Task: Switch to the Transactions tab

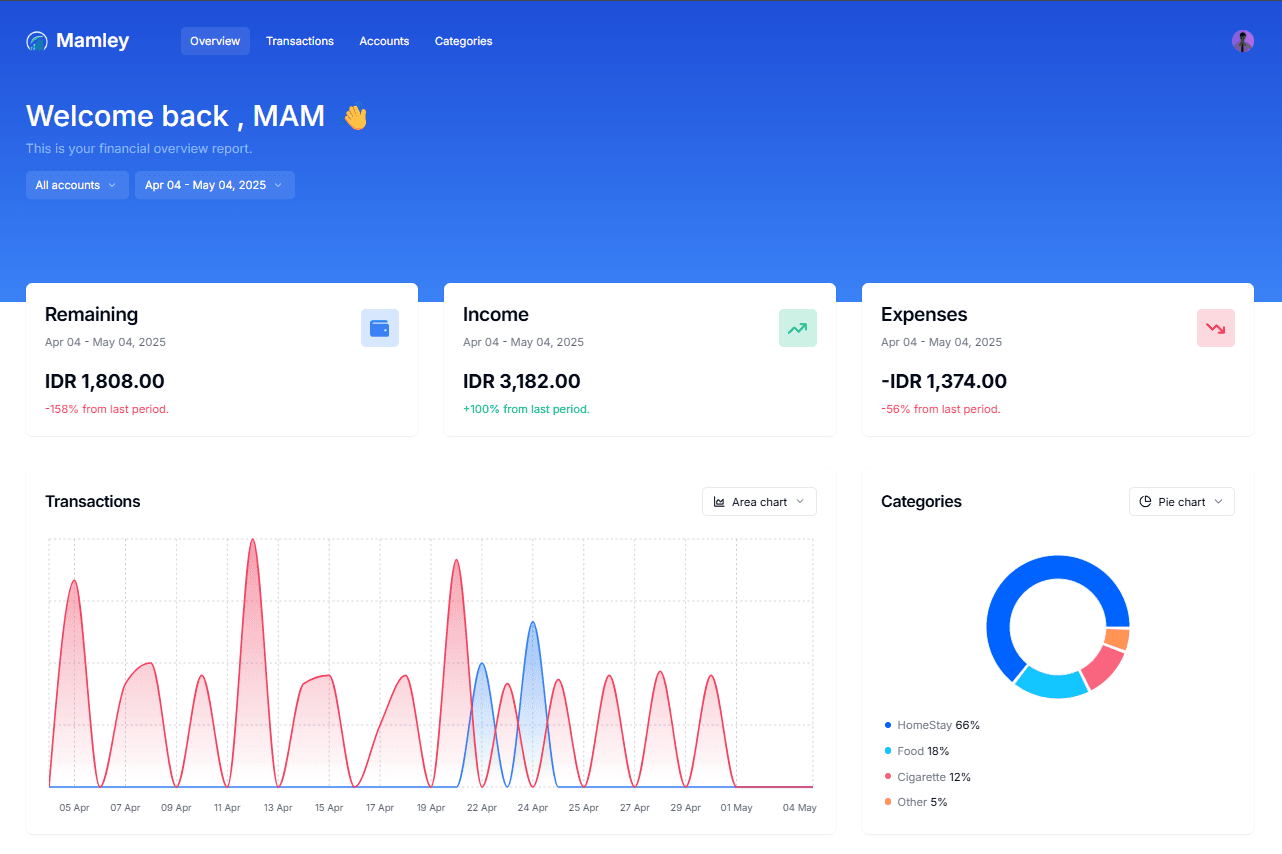Action: click(300, 41)
